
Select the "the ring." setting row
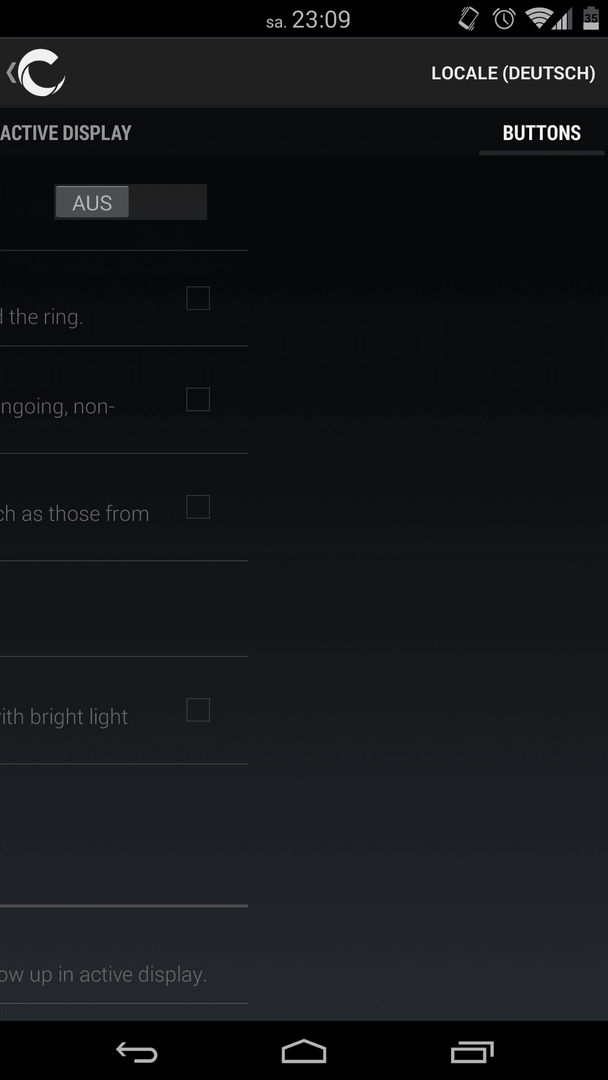[124, 298]
